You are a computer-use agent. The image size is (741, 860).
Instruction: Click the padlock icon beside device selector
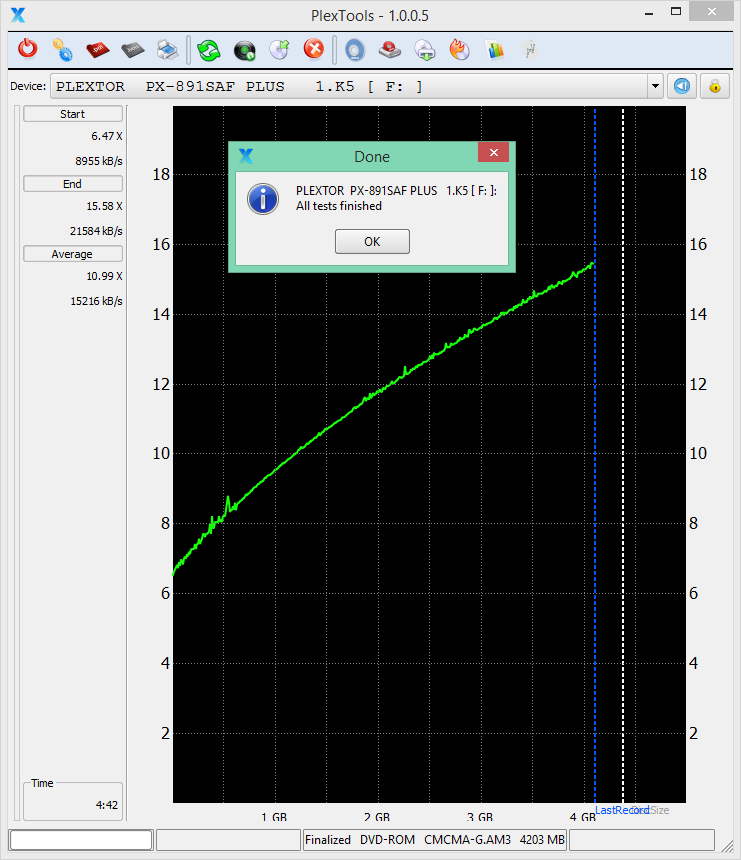tap(715, 86)
